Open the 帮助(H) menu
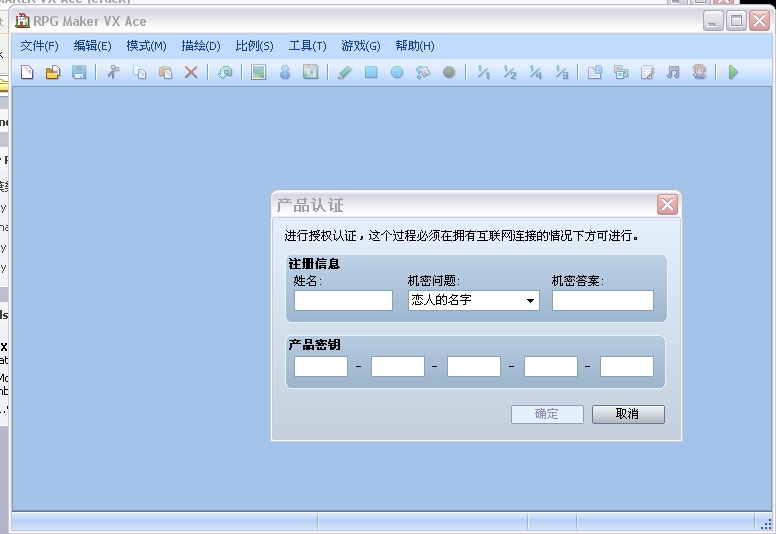Image resolution: width=776 pixels, height=534 pixels. pyautogui.click(x=415, y=46)
